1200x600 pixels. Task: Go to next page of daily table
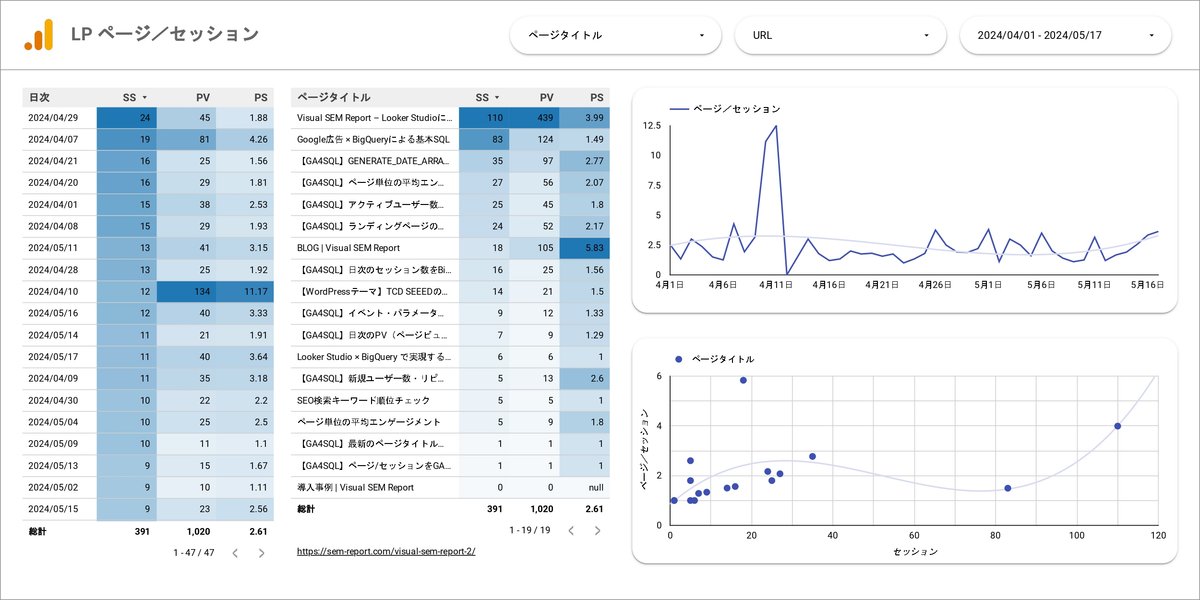pos(261,552)
